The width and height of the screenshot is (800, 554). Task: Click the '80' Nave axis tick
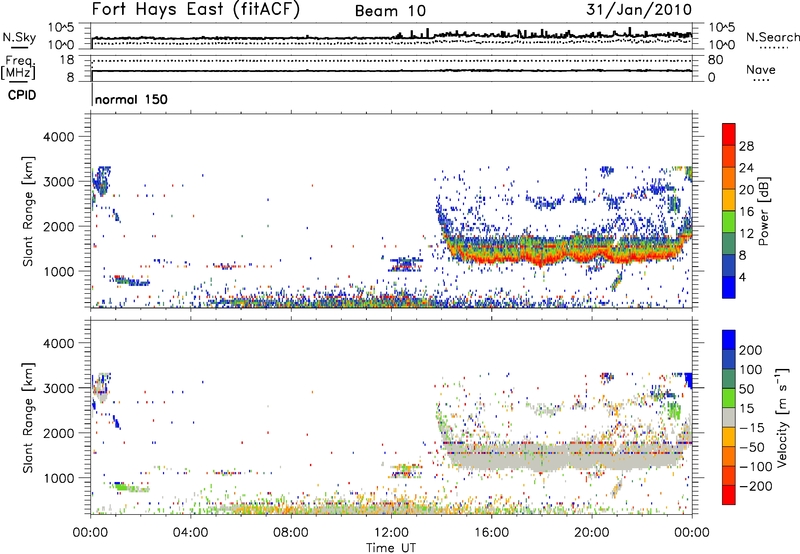click(x=715, y=60)
